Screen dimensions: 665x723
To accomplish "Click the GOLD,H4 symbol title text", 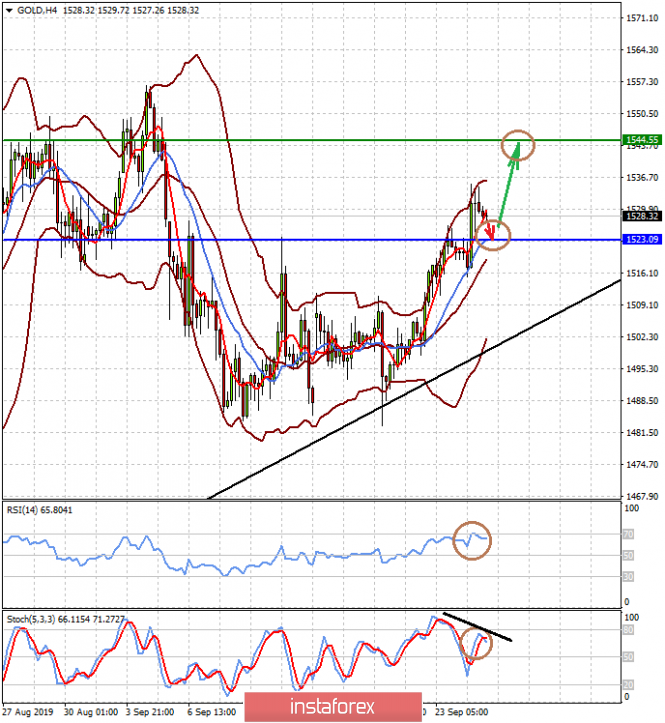I will coord(37,10).
